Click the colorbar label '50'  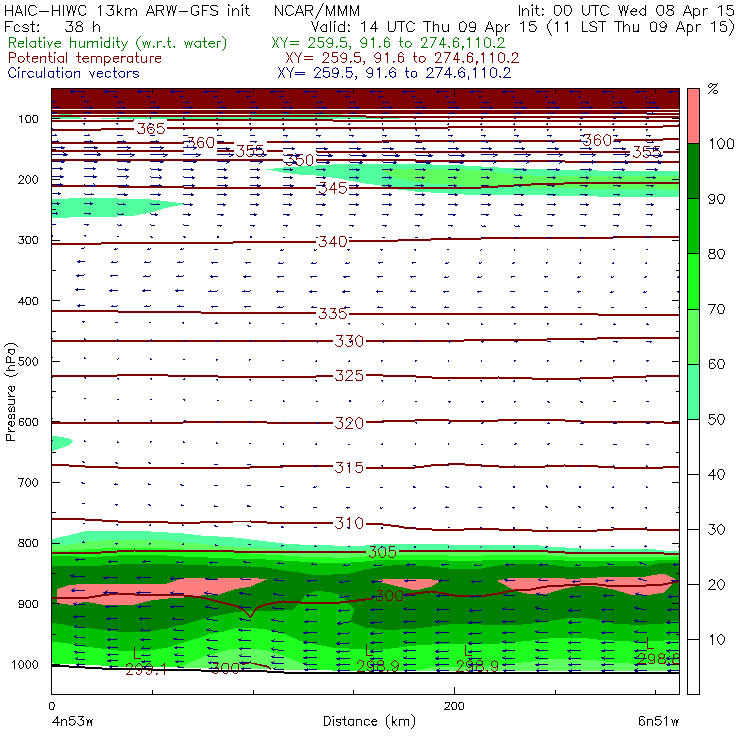pos(716,419)
